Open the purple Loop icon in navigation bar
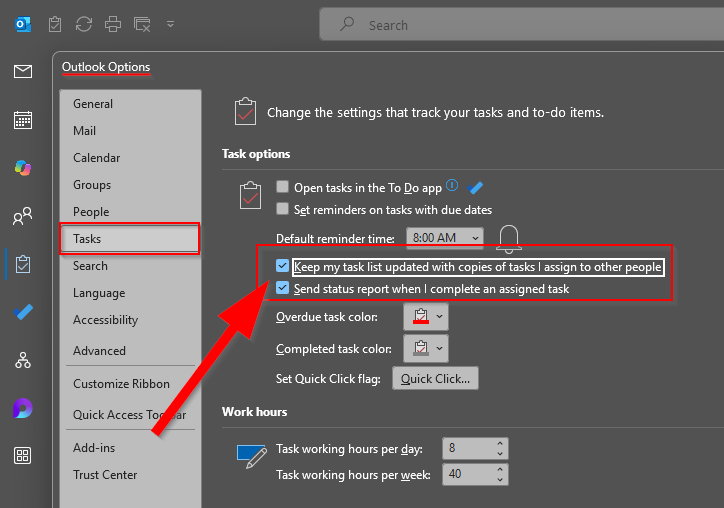 [x=23, y=408]
